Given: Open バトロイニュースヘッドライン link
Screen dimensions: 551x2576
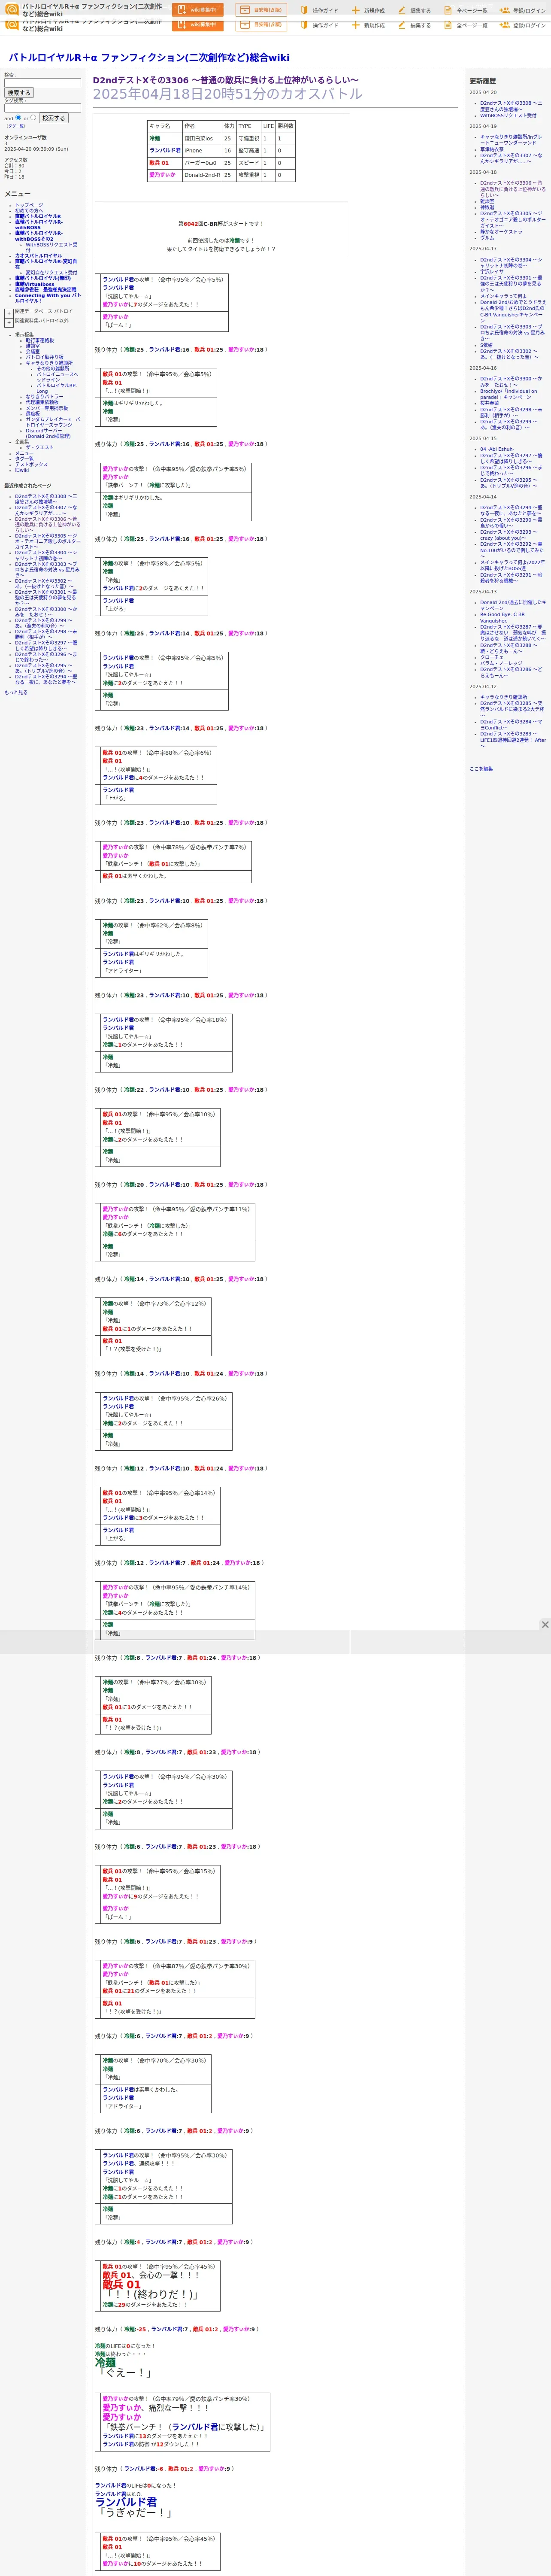Looking at the screenshot, I should [57, 377].
